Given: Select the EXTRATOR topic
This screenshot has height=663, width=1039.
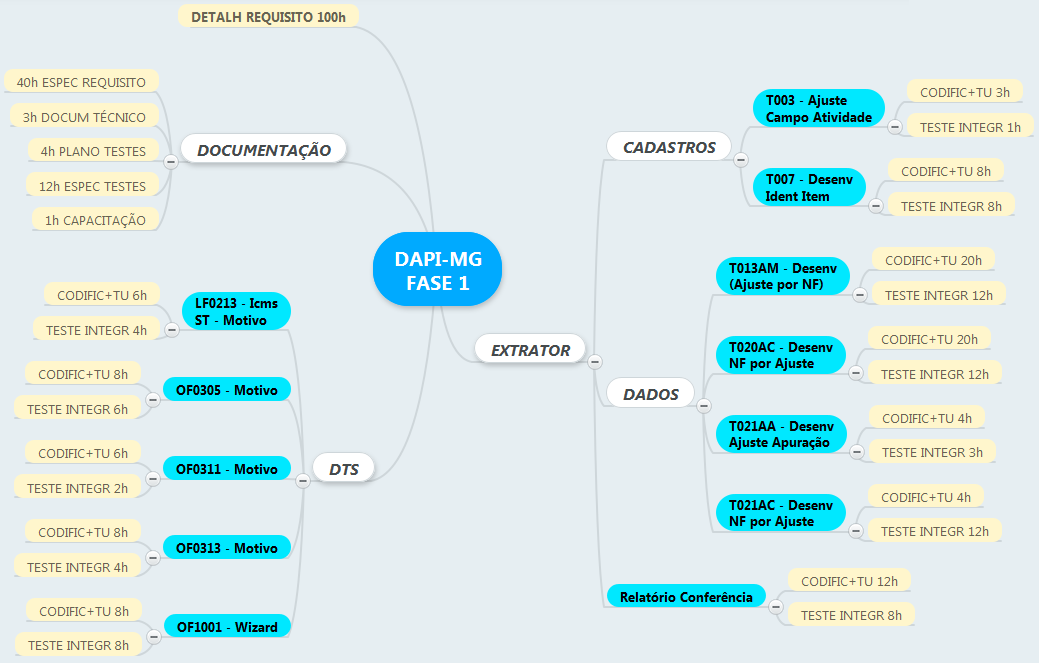Looking at the screenshot, I should pyautogui.click(x=530, y=350).
